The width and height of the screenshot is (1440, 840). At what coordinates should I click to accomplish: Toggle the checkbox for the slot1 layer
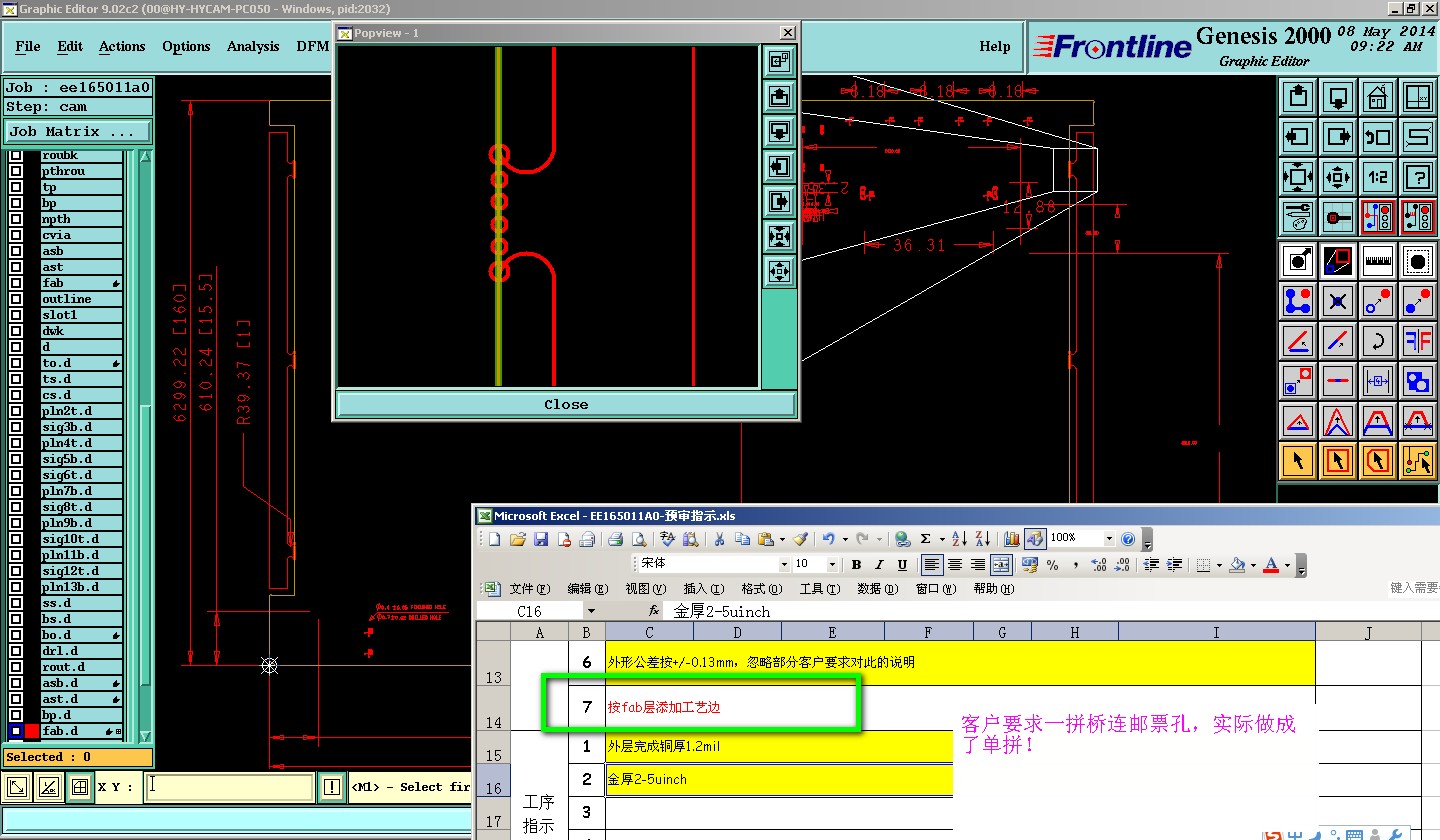[16, 315]
